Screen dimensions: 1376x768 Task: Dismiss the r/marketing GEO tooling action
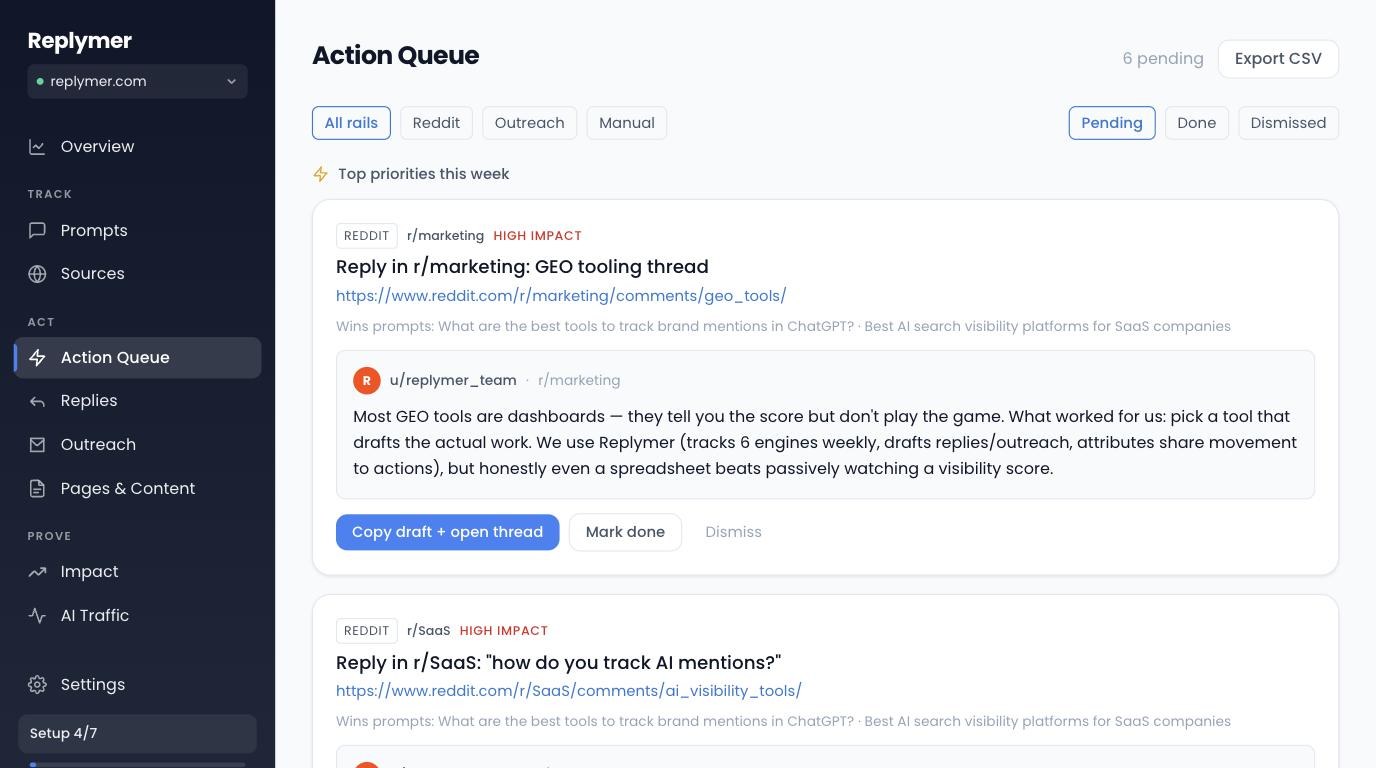[x=733, y=532]
